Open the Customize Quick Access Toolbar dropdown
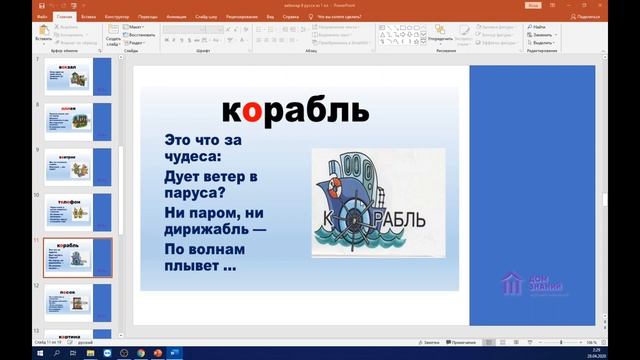640x360 pixels. point(84,6)
